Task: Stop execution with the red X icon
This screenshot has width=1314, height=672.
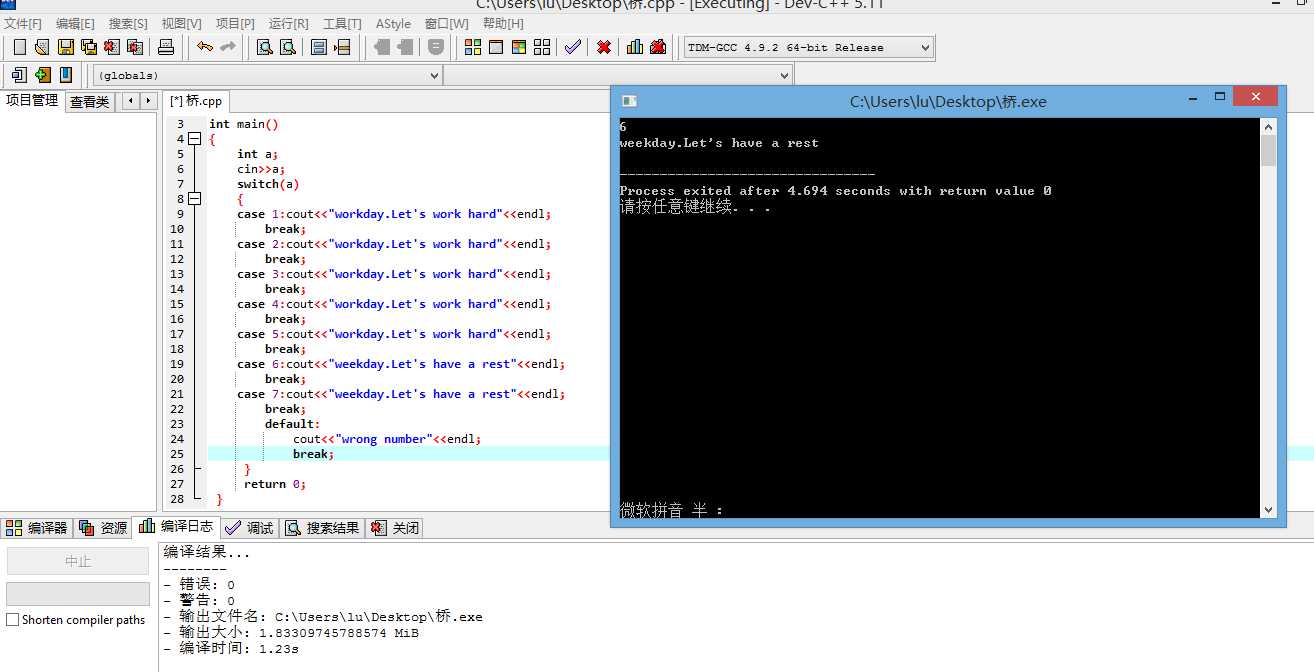Action: pos(604,47)
